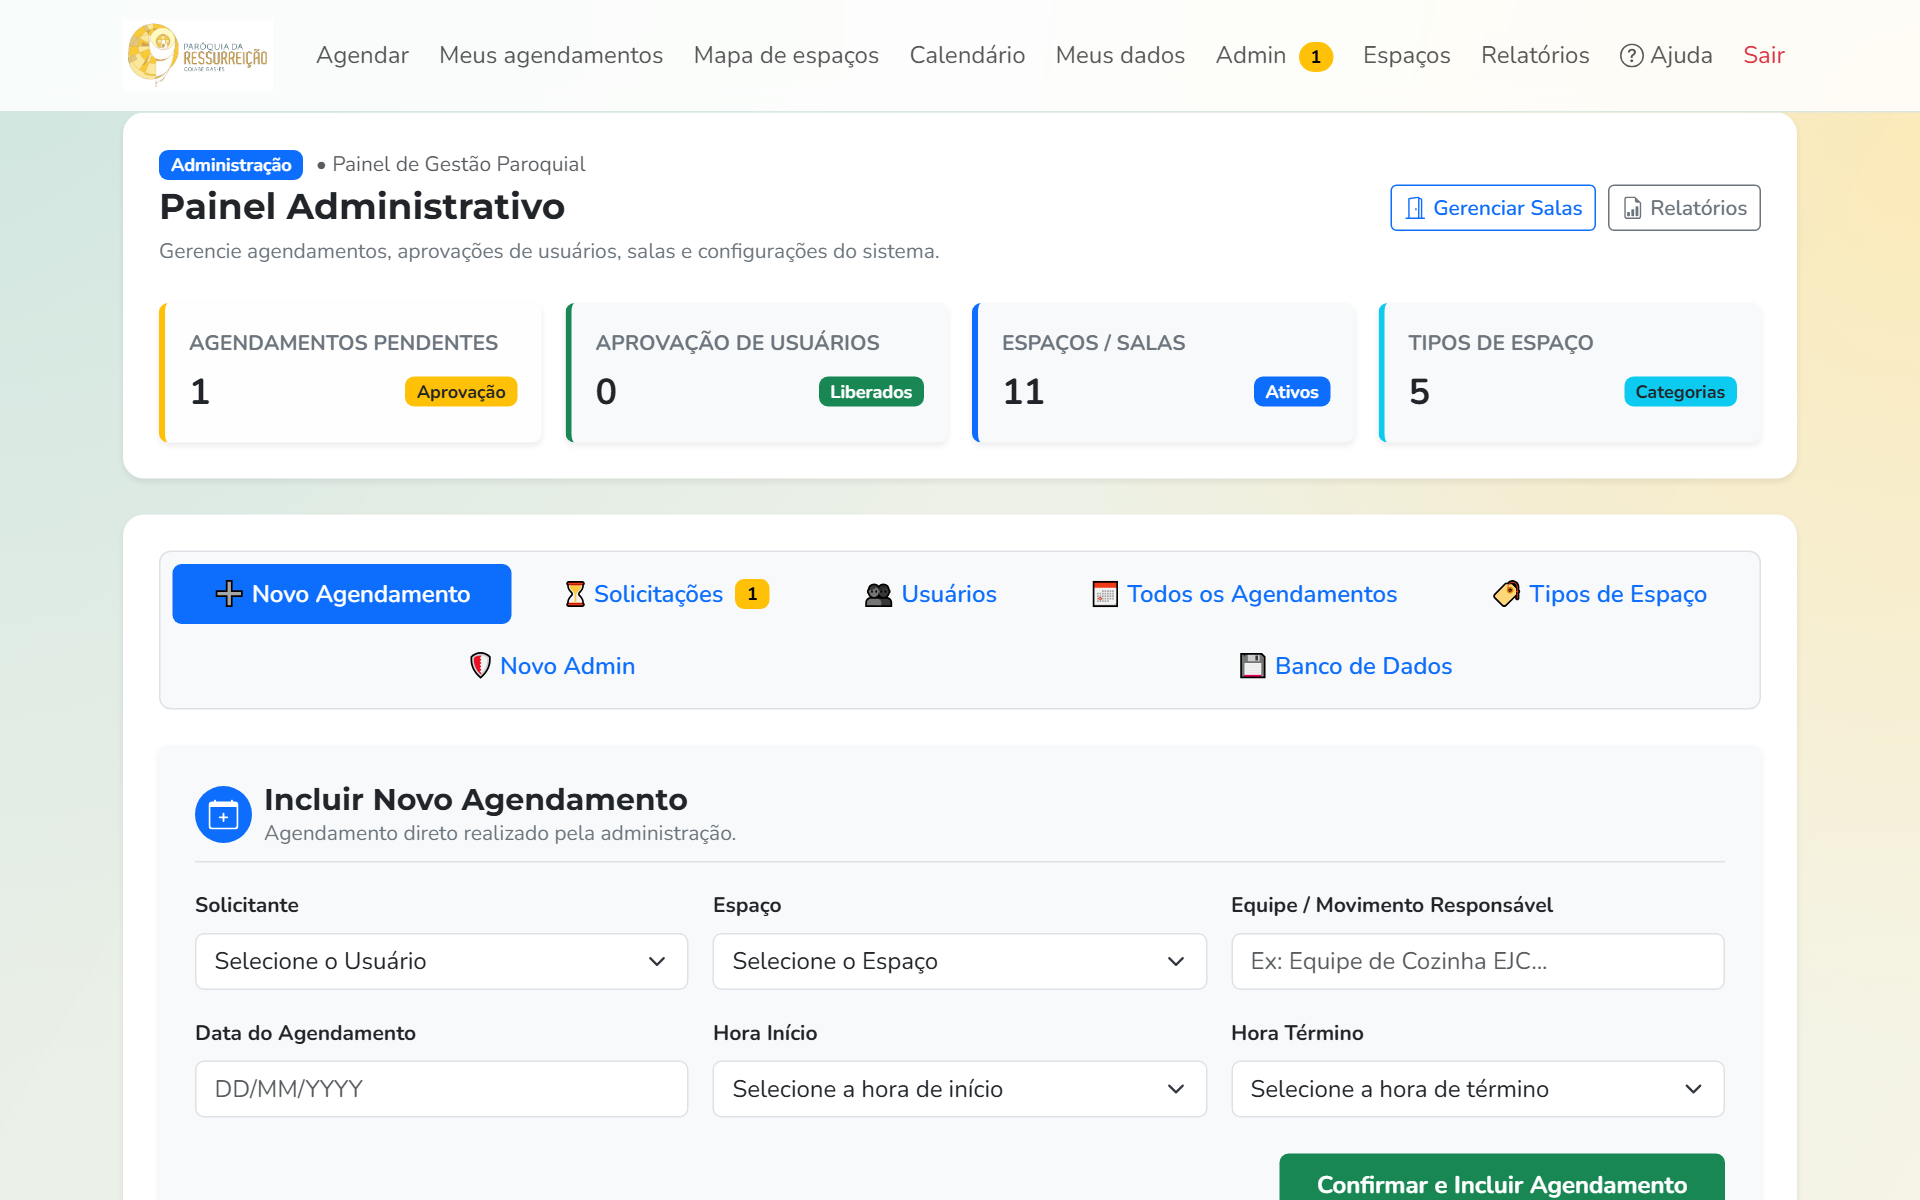The width and height of the screenshot is (1920, 1200).
Task: Open Calendário from the navbar
Action: point(967,56)
